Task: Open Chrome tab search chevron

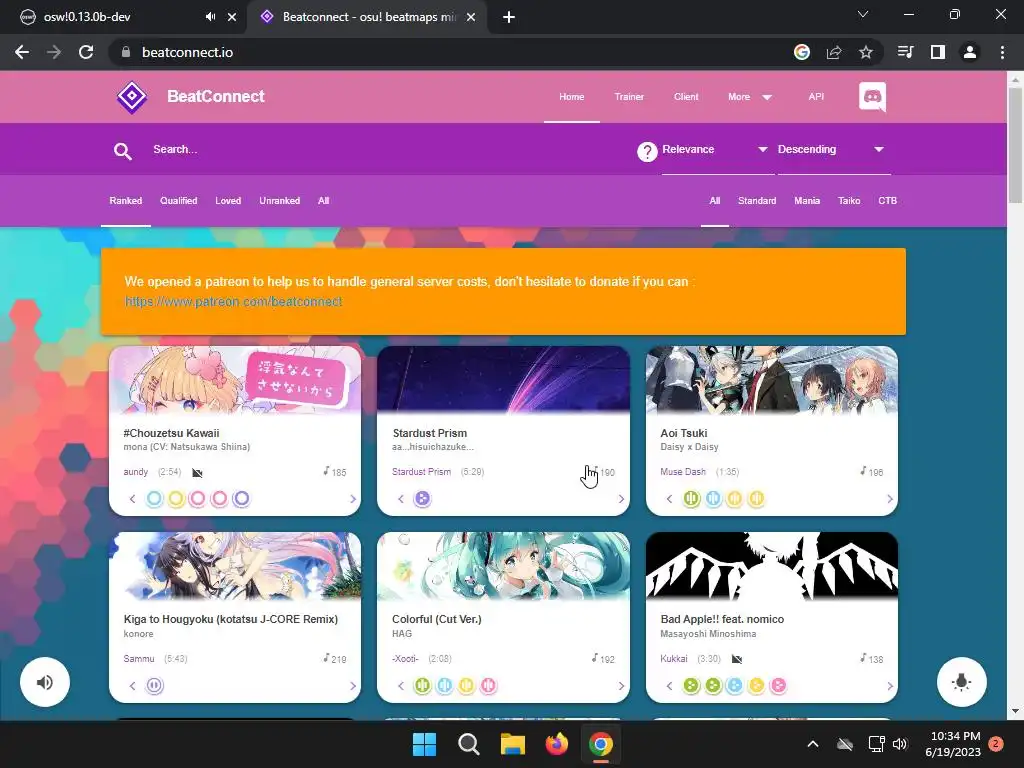Action: tap(863, 14)
